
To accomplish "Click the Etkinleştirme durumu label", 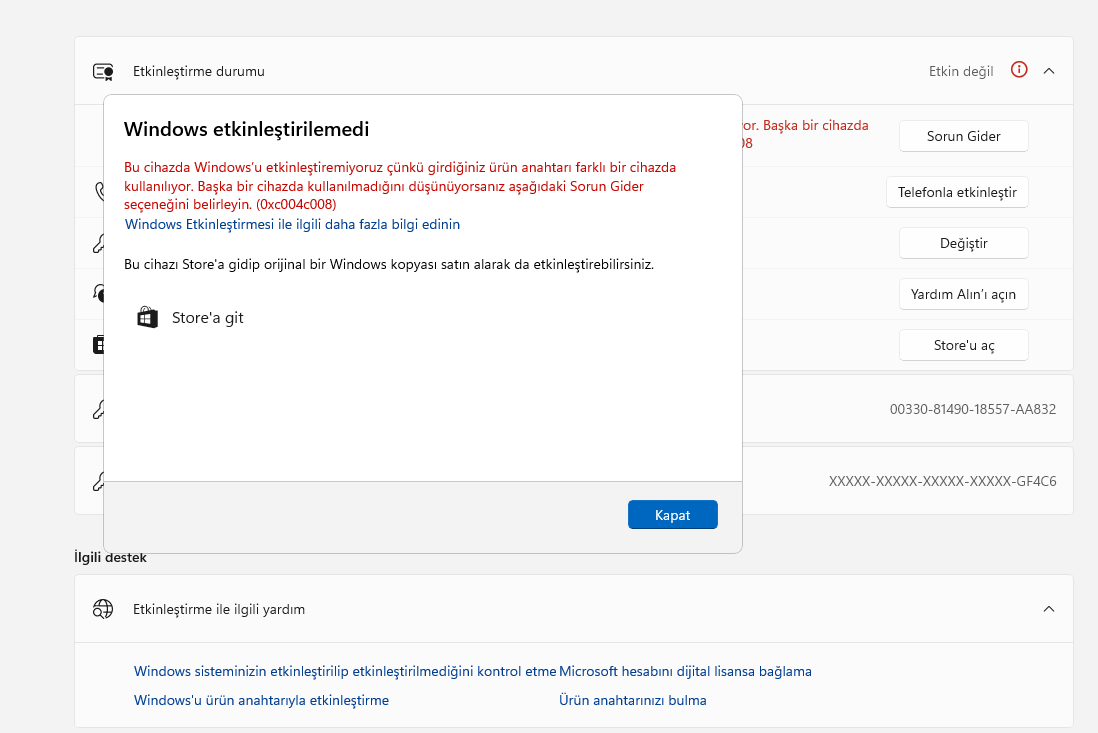I will tap(199, 71).
